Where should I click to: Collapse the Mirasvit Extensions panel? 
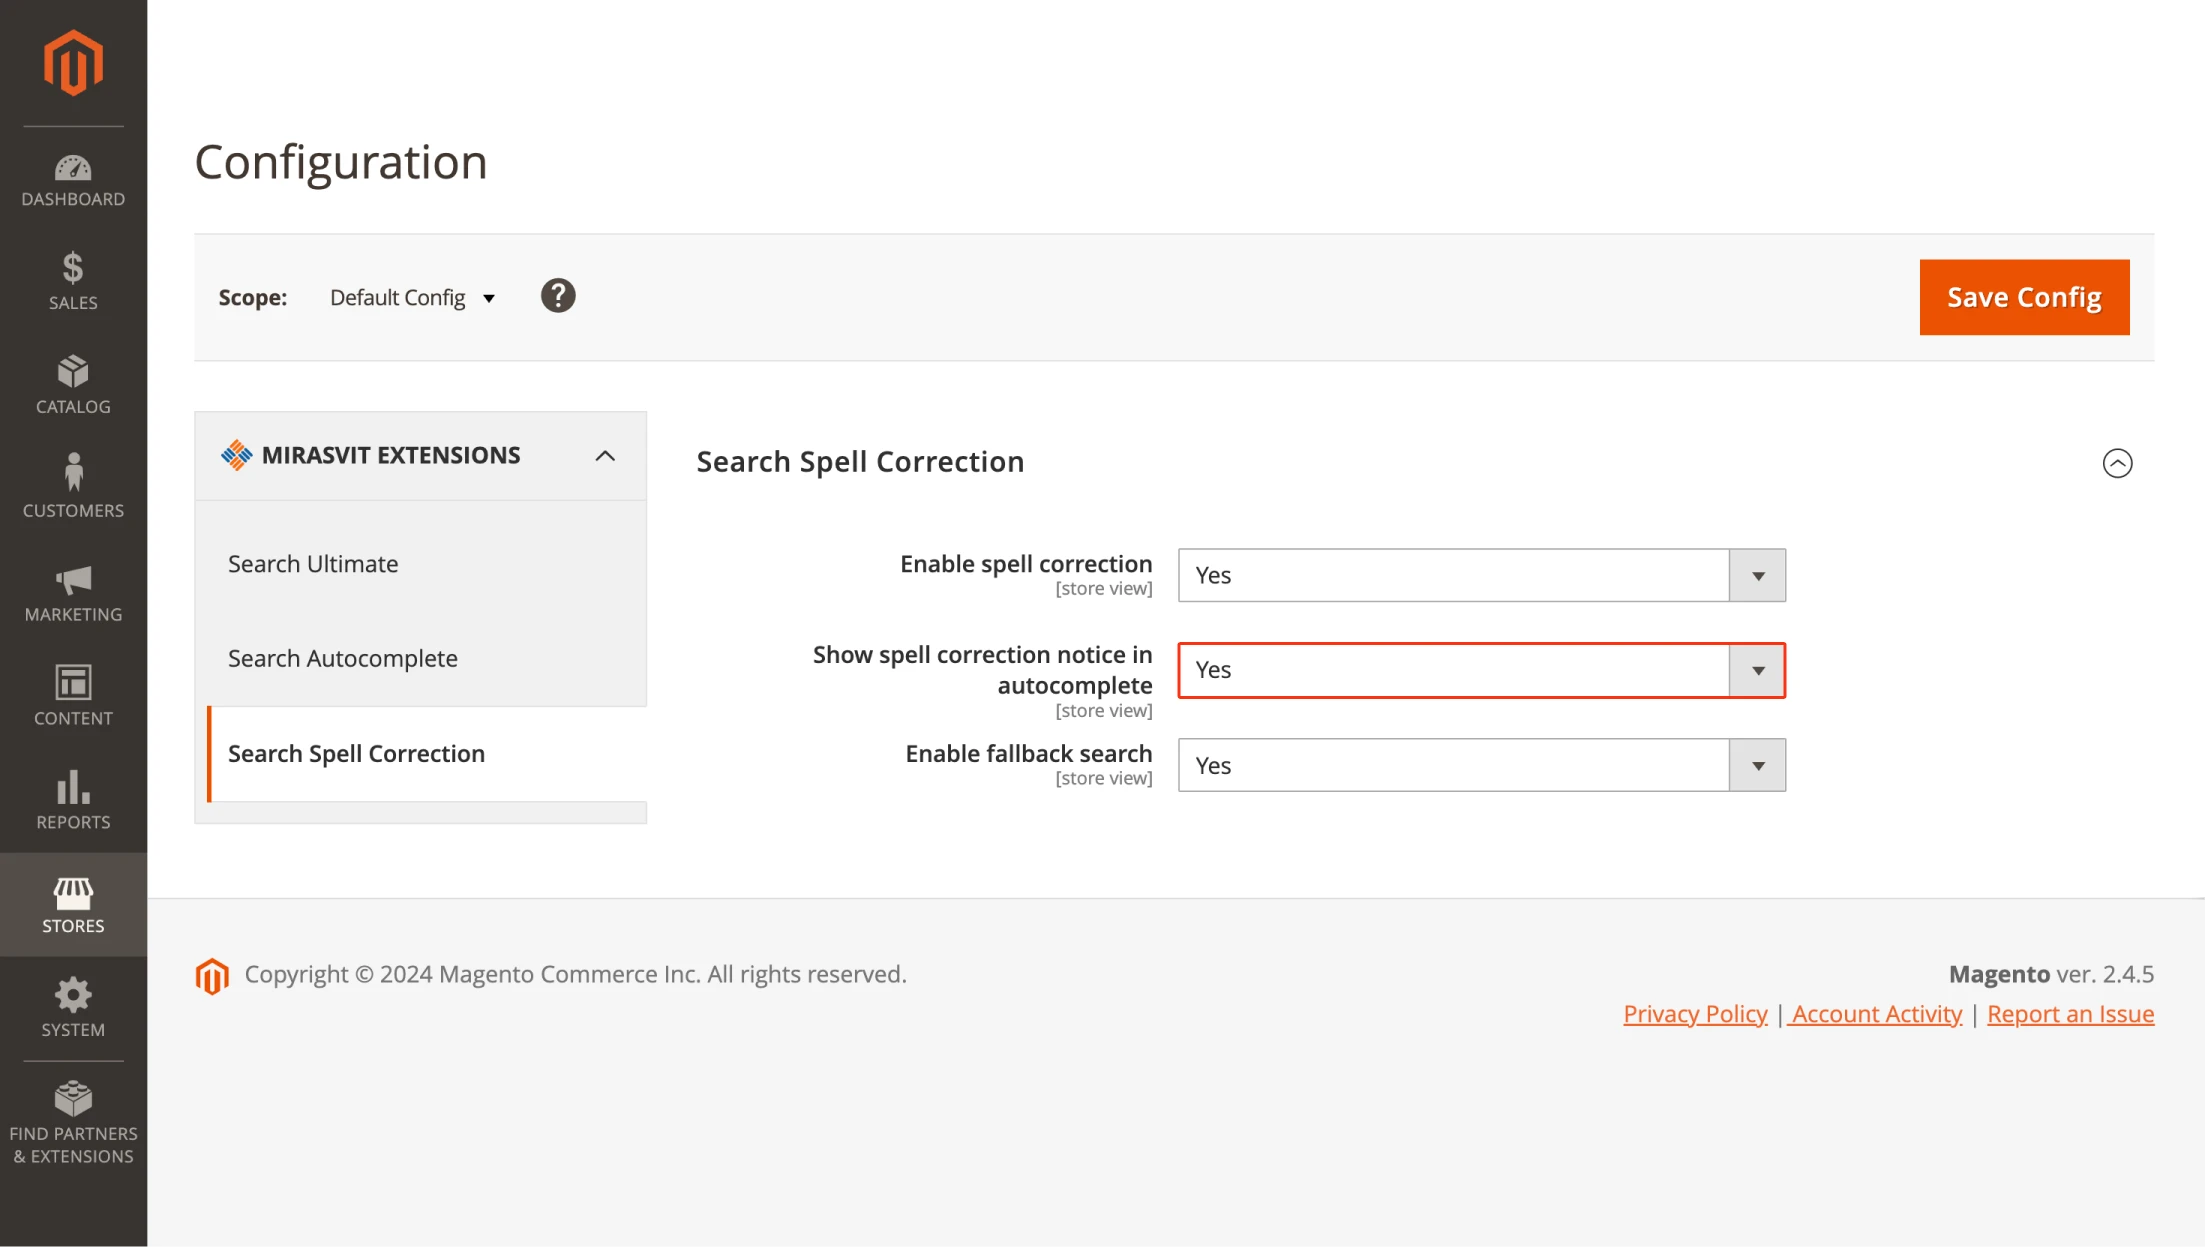(x=603, y=453)
